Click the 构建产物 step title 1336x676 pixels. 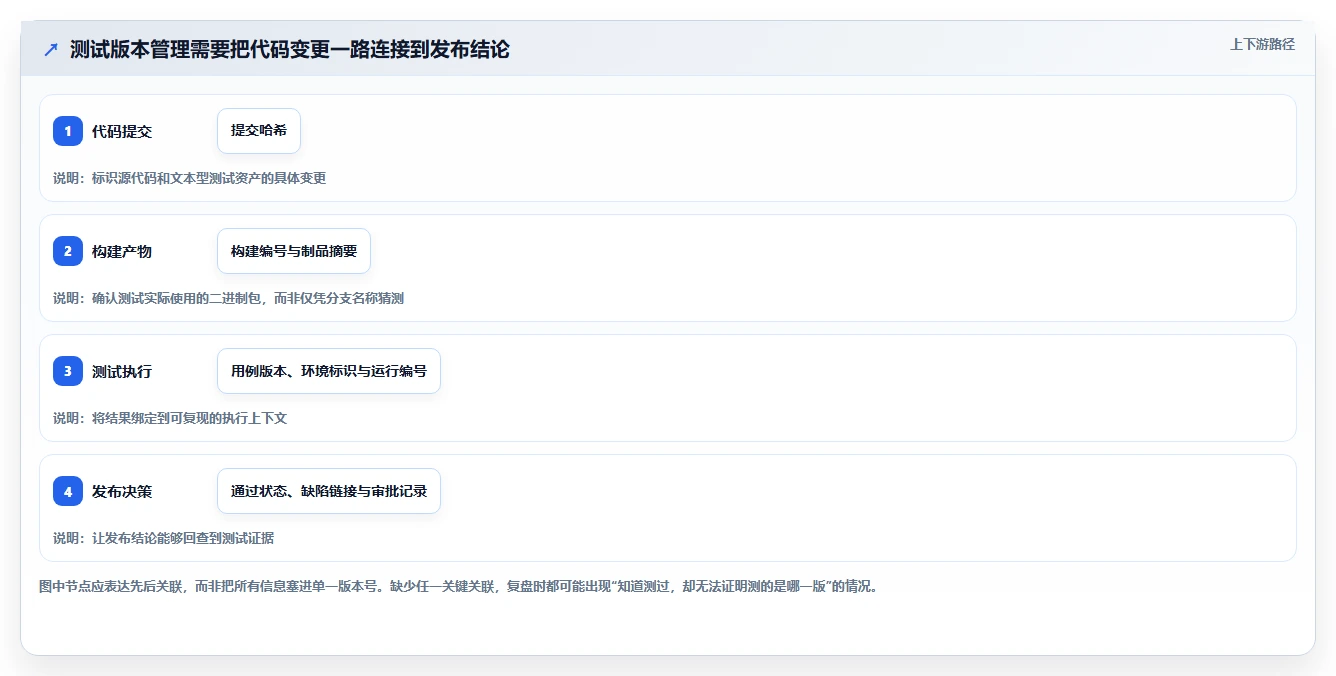point(122,251)
